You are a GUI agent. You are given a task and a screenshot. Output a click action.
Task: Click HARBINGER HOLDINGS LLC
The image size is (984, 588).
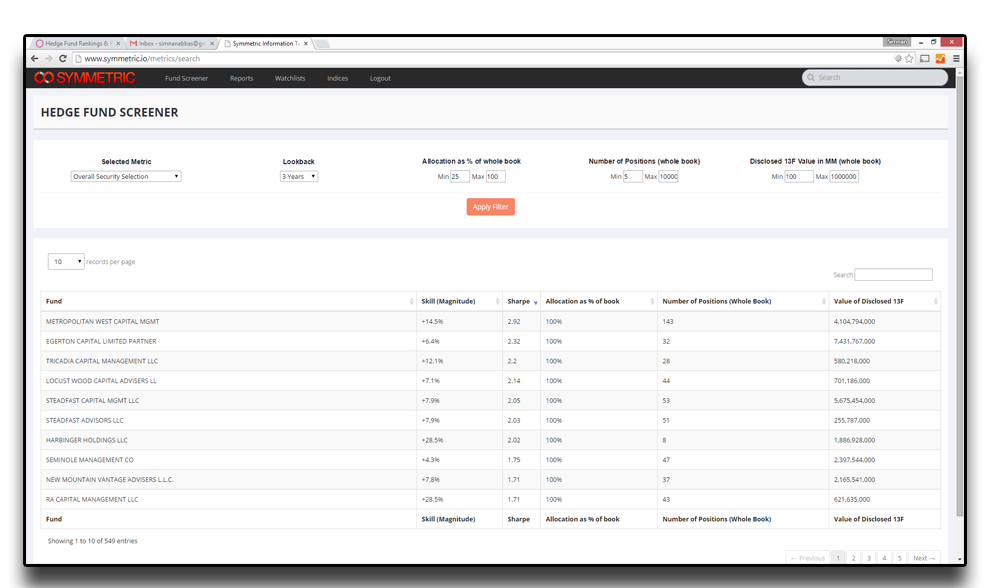coord(87,440)
